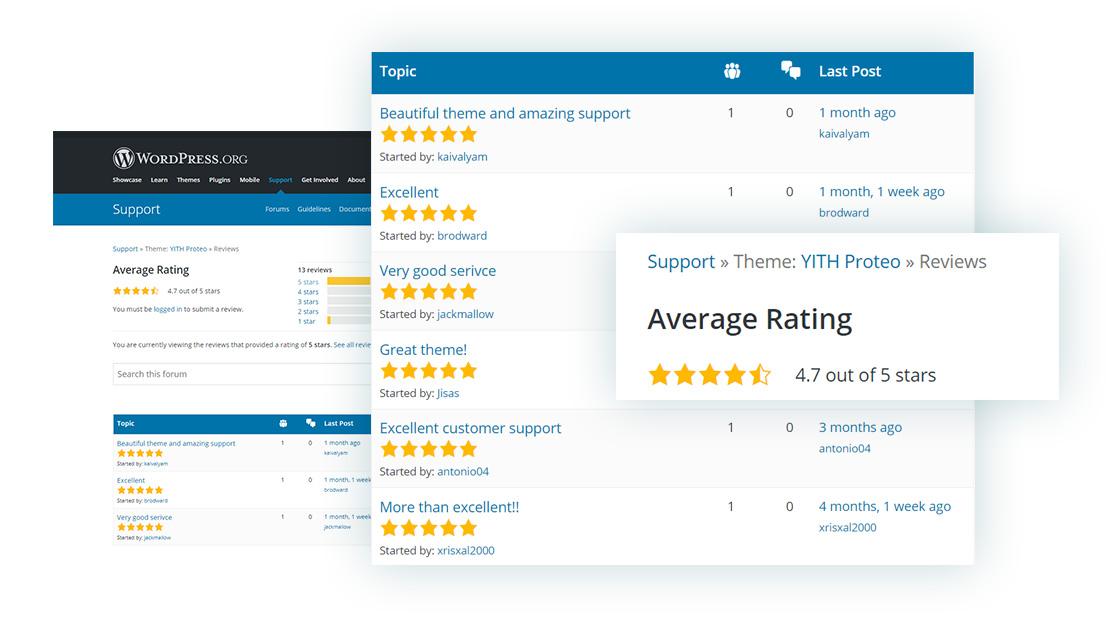Open the 'More than excellent!!' review
The image size is (1106, 627).
pyautogui.click(x=449, y=507)
